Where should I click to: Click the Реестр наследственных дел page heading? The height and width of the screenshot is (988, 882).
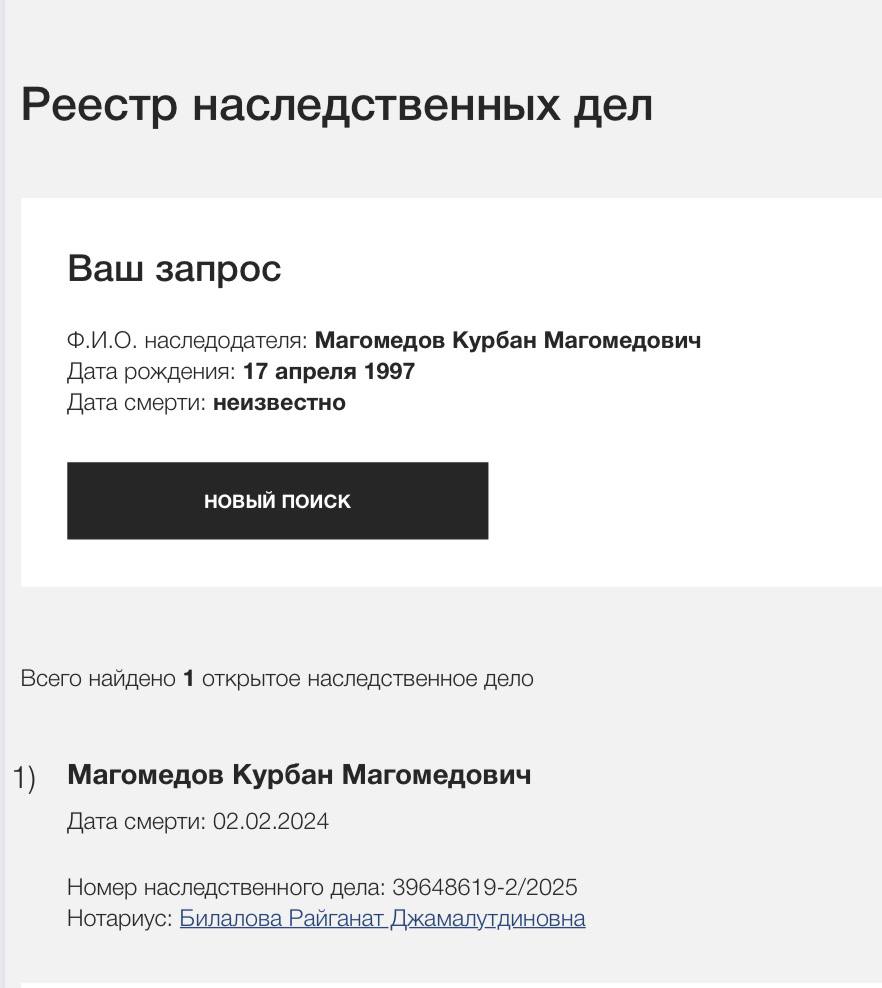coord(336,105)
